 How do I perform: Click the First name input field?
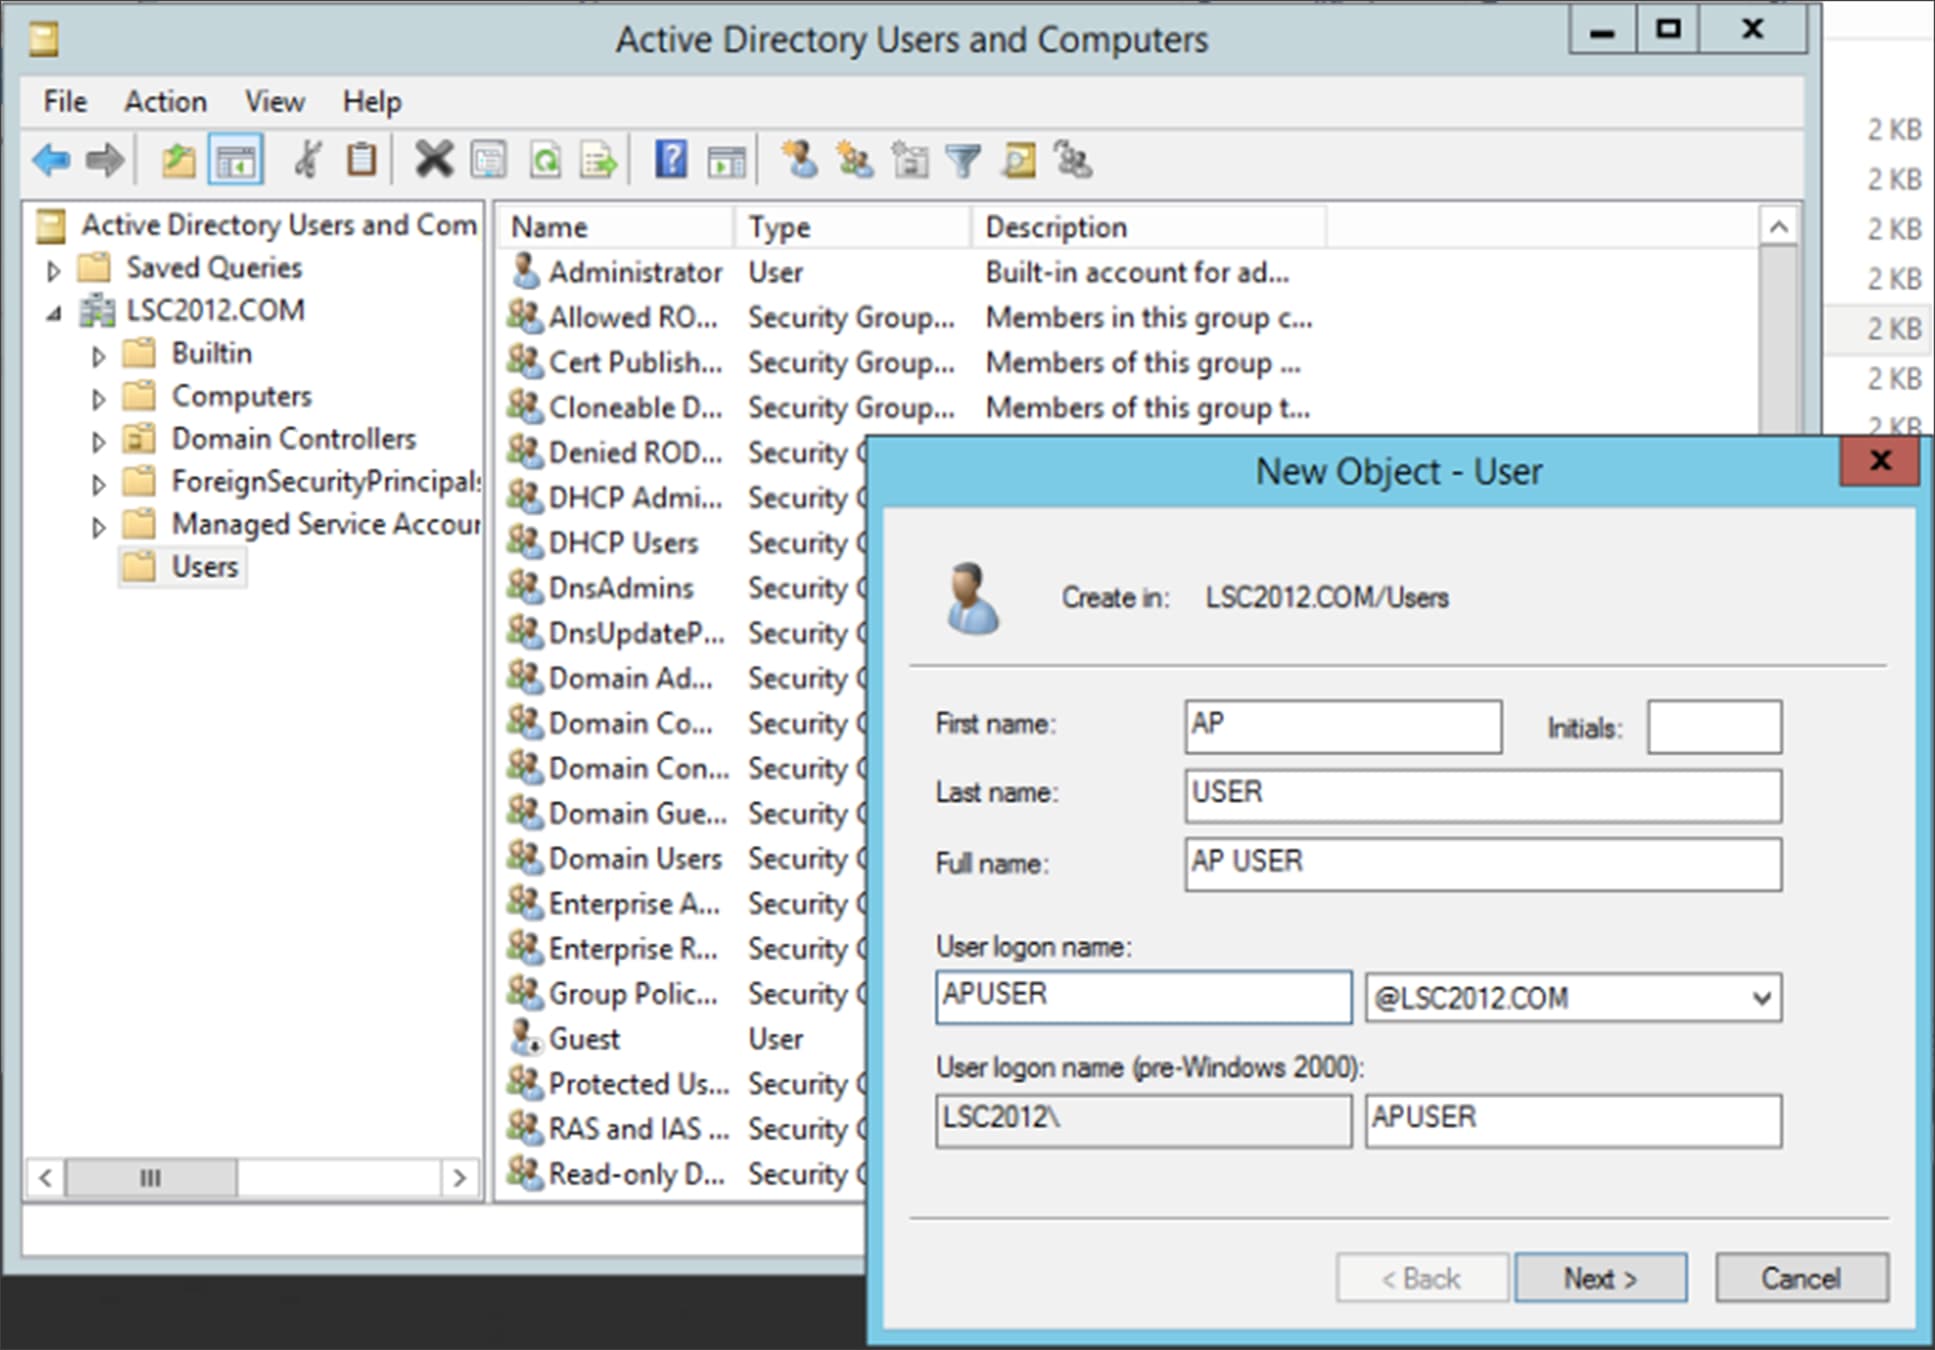click(x=1343, y=726)
